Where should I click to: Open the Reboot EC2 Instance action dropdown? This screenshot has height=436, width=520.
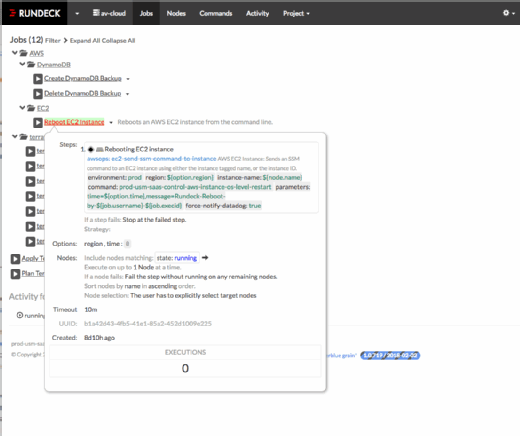(x=111, y=122)
